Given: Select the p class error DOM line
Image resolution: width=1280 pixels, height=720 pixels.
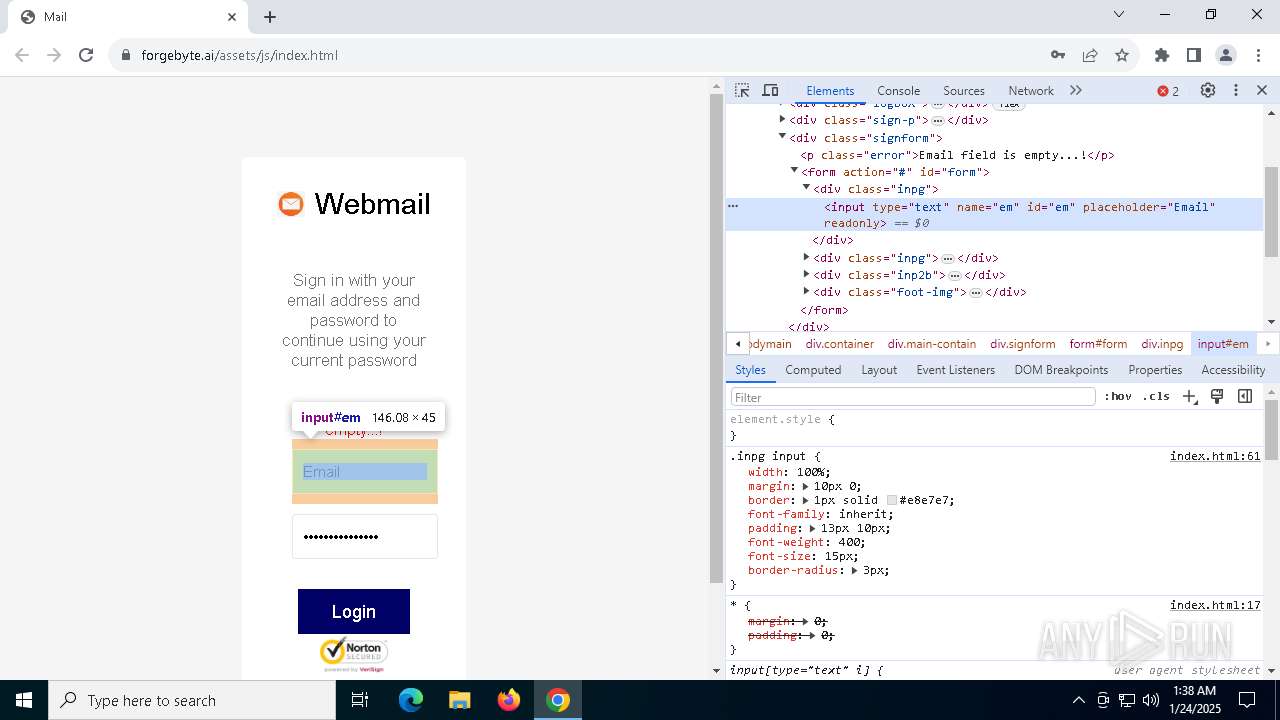Looking at the screenshot, I should tap(957, 155).
